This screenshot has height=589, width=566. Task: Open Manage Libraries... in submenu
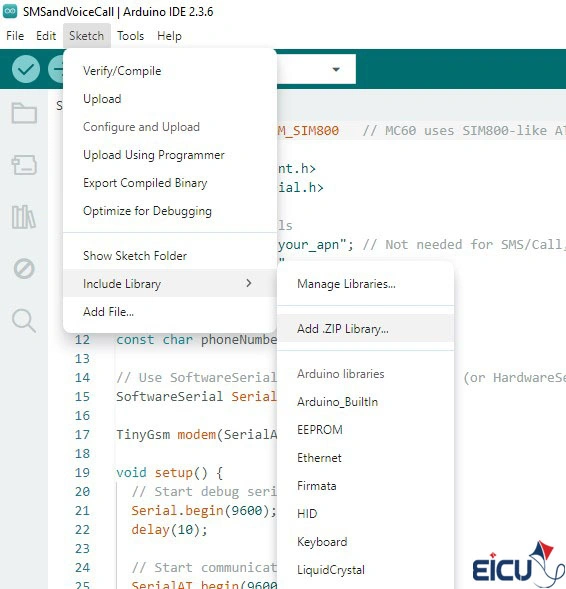click(365, 284)
